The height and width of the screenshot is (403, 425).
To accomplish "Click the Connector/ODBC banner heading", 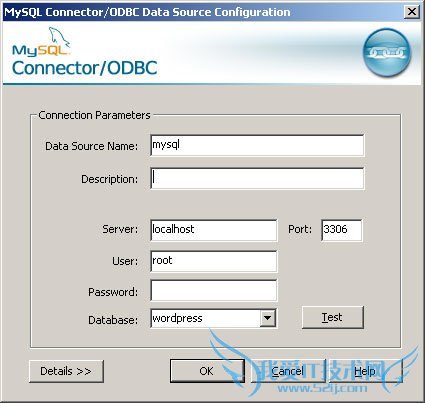I will tap(85, 68).
